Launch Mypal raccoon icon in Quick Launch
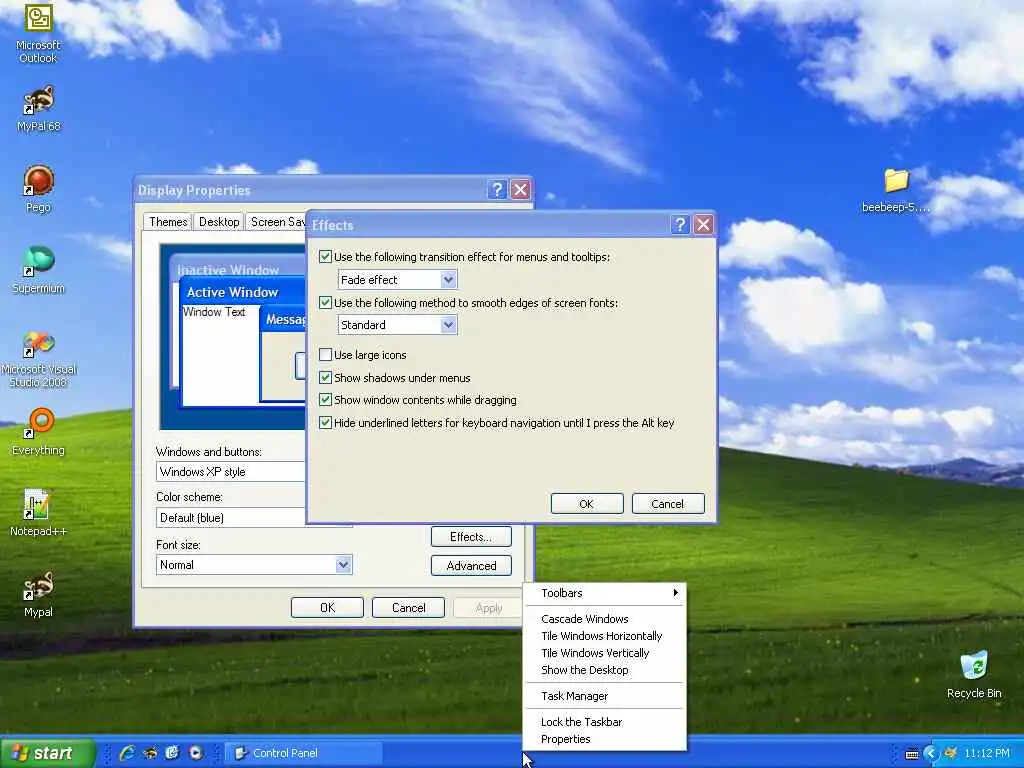The height and width of the screenshot is (768, 1024). click(x=150, y=753)
